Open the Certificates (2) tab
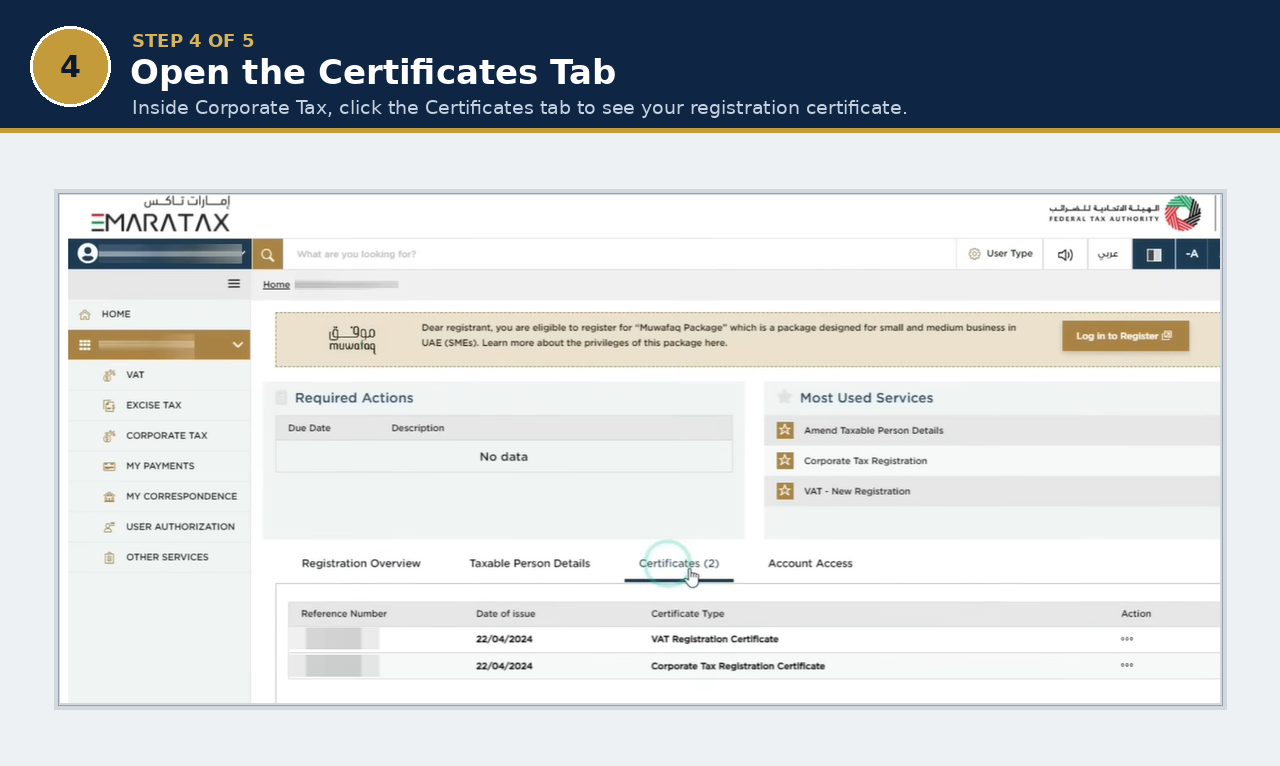This screenshot has width=1280, height=766. [x=679, y=564]
